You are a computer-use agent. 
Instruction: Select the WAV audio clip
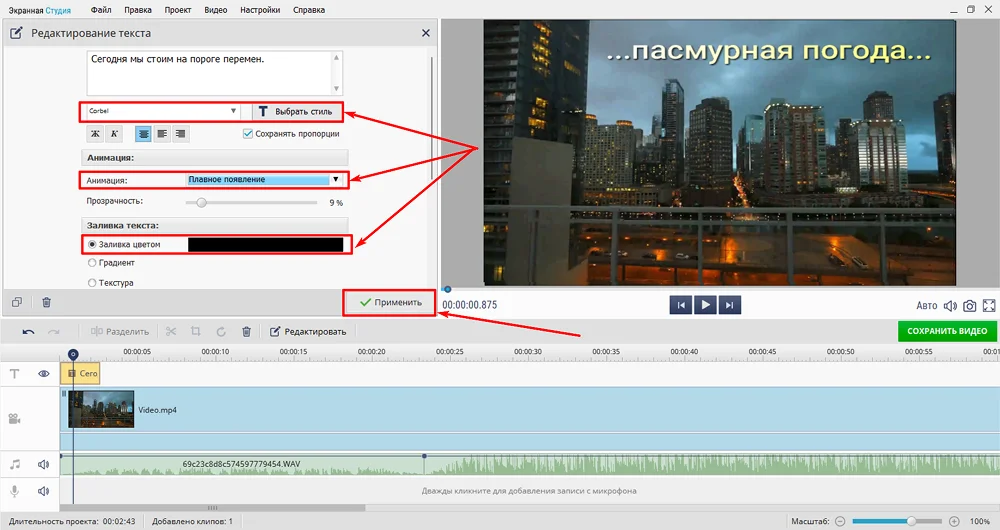pos(242,465)
